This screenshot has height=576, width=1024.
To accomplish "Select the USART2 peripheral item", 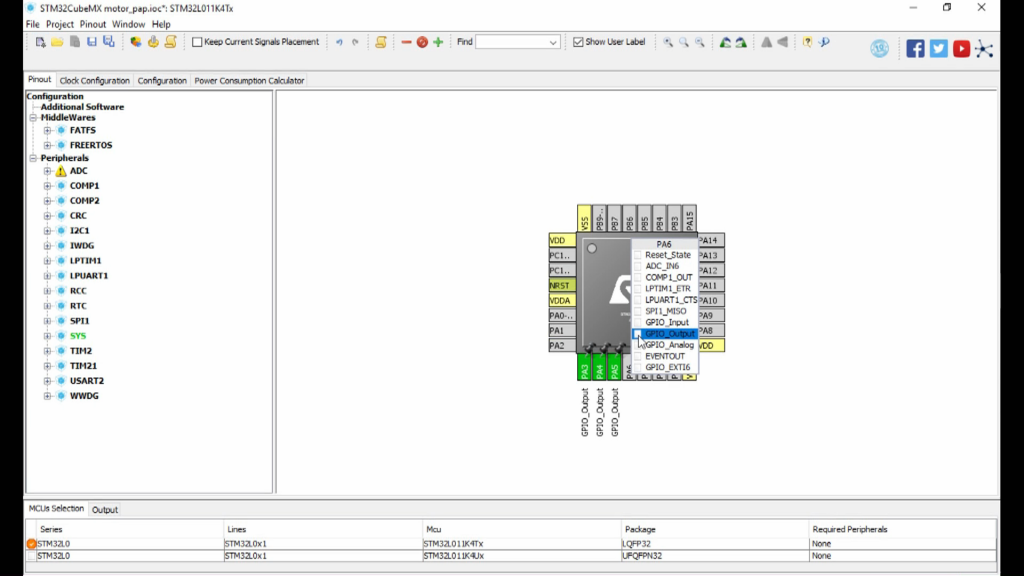I will click(86, 381).
